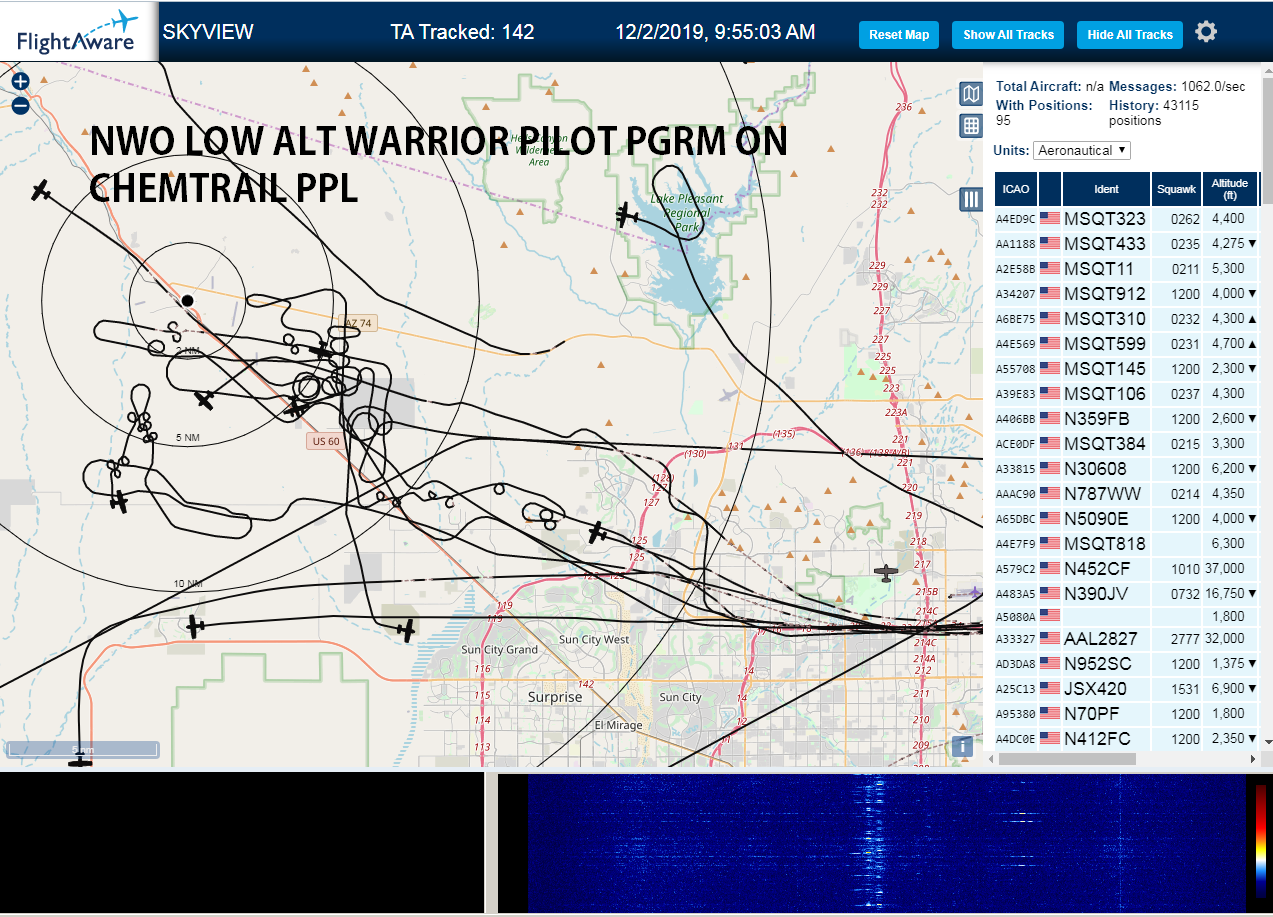Select aircraft row N787WW

[1126, 493]
